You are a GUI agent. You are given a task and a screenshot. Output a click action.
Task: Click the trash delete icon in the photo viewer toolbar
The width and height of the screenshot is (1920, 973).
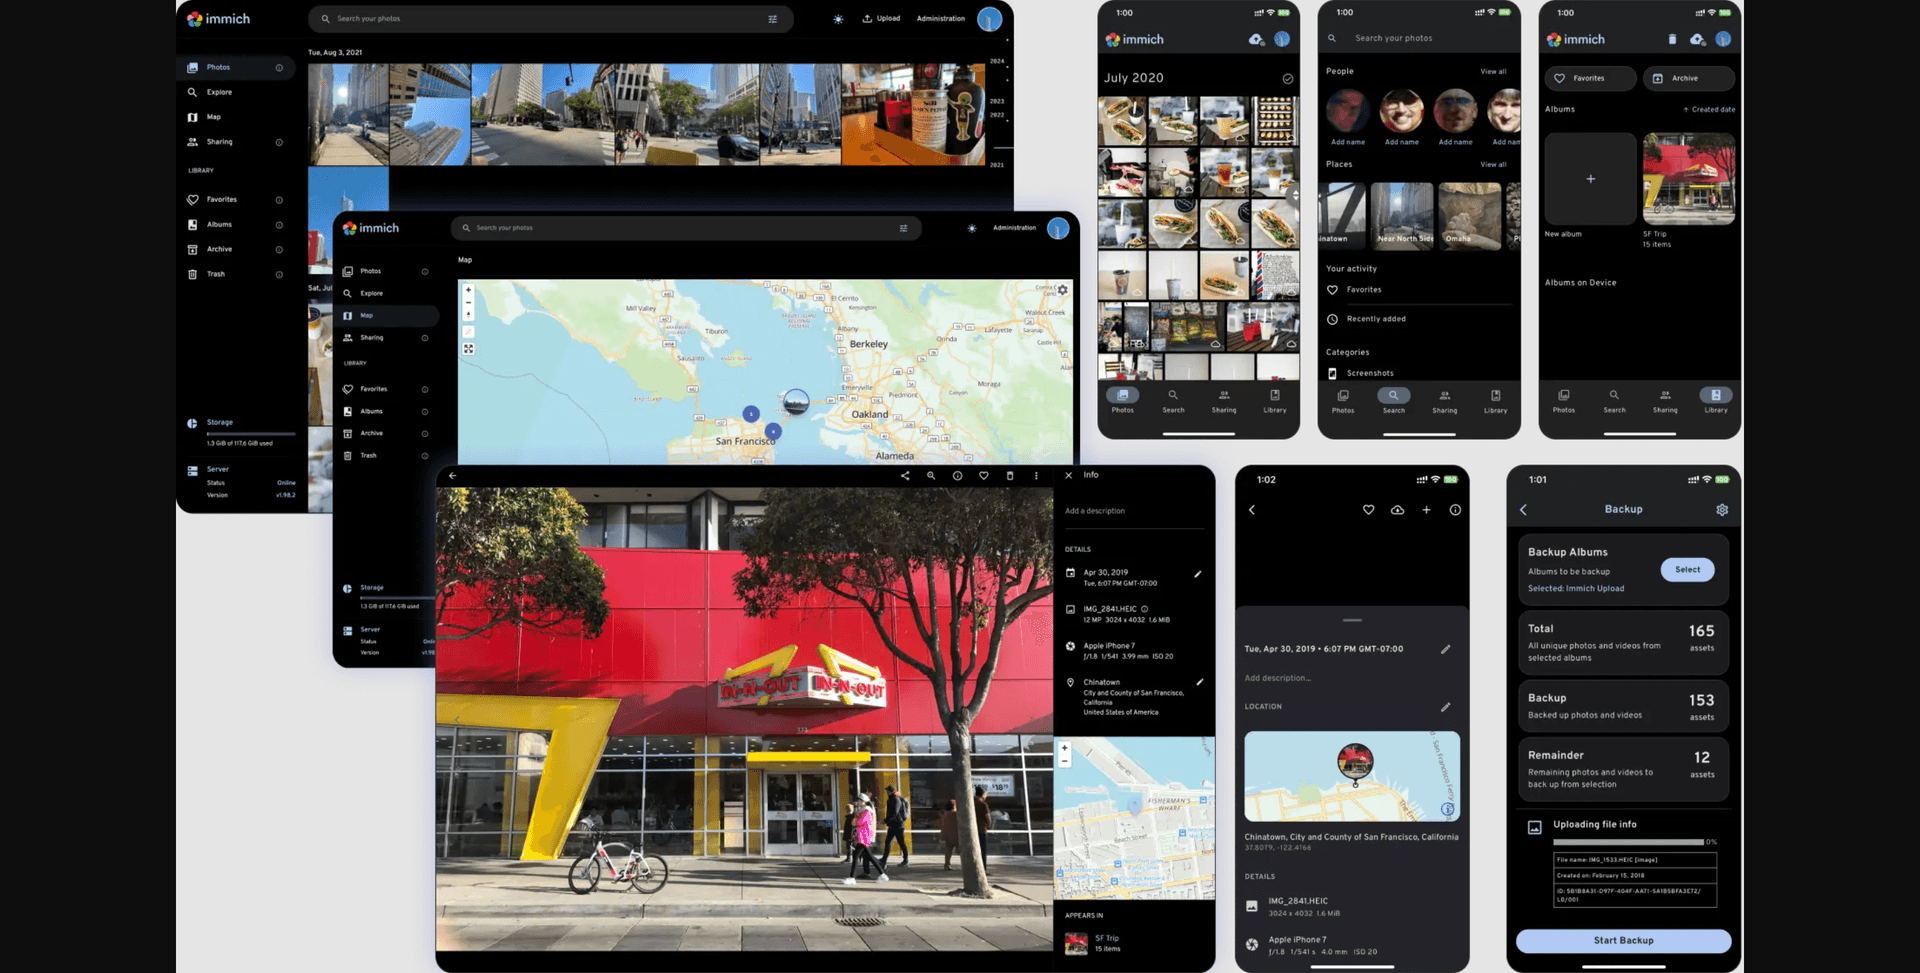coord(1010,476)
